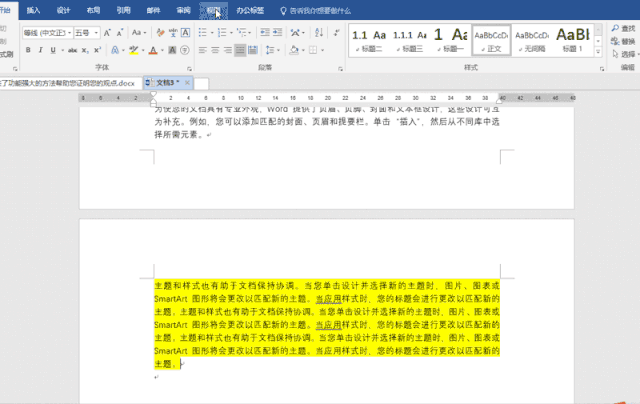Apply paragraph shading with the paint bucket
The image size is (640, 404).
click(x=294, y=50)
